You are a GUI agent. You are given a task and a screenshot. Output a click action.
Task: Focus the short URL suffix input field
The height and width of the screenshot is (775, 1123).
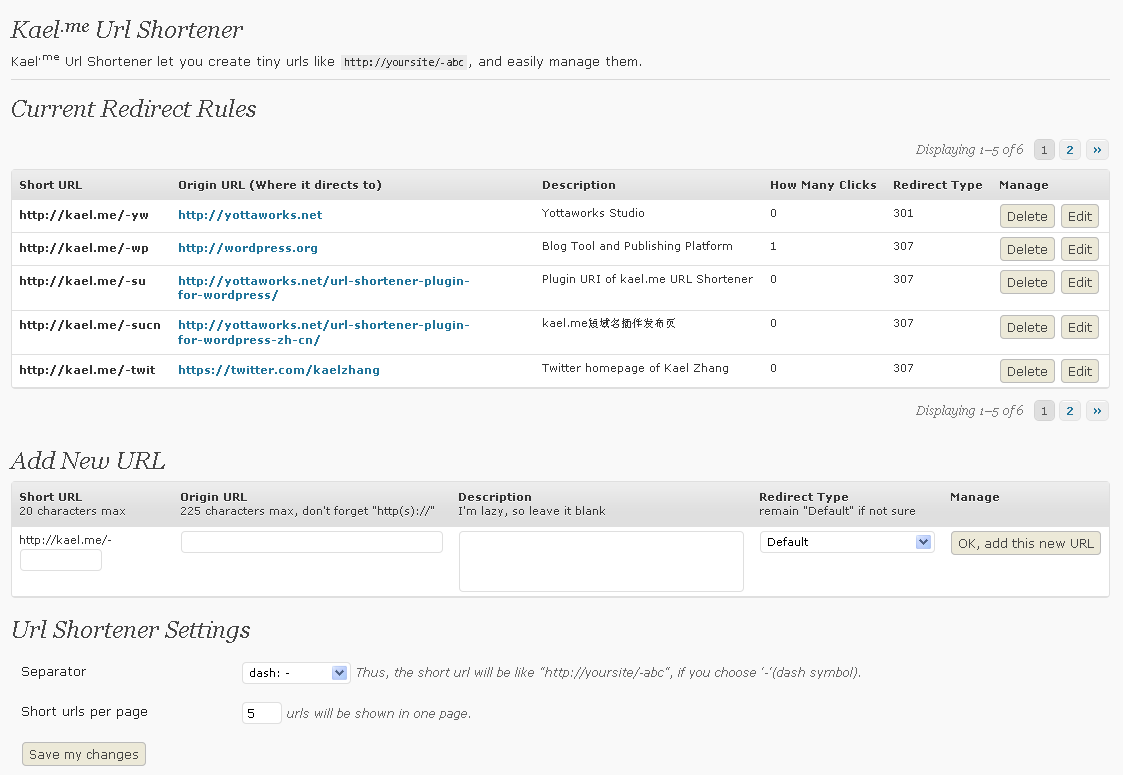(61, 560)
